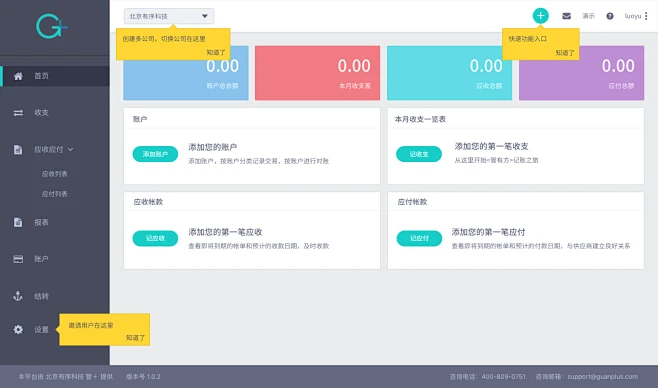The width and height of the screenshot is (658, 388).
Task: Open the 设置 menu item
Action: [x=42, y=330]
